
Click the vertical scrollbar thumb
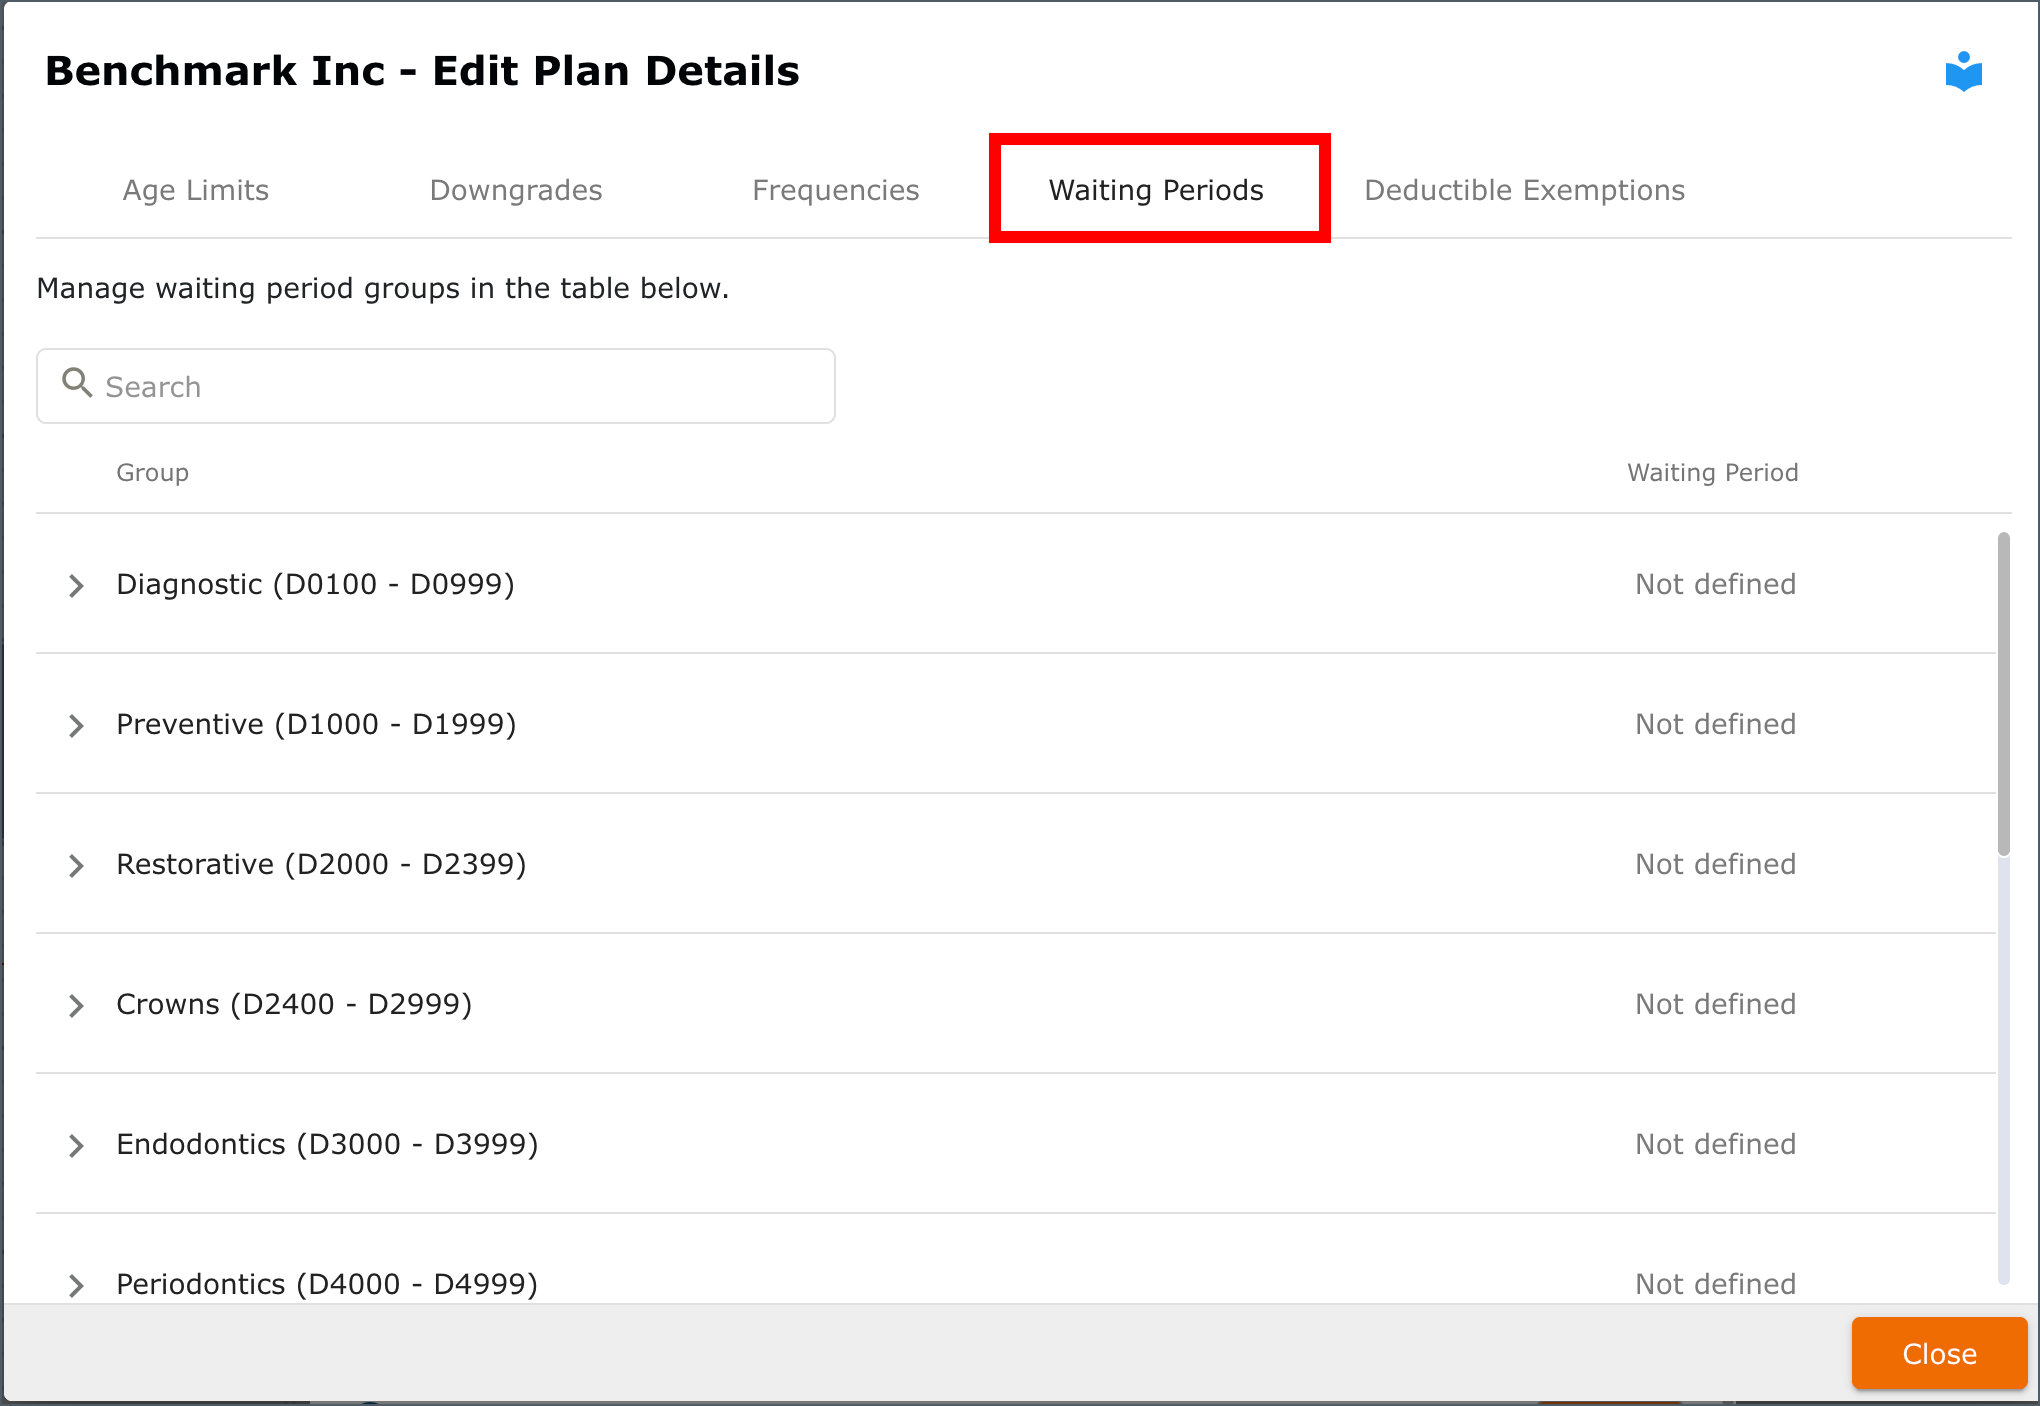[2004, 694]
